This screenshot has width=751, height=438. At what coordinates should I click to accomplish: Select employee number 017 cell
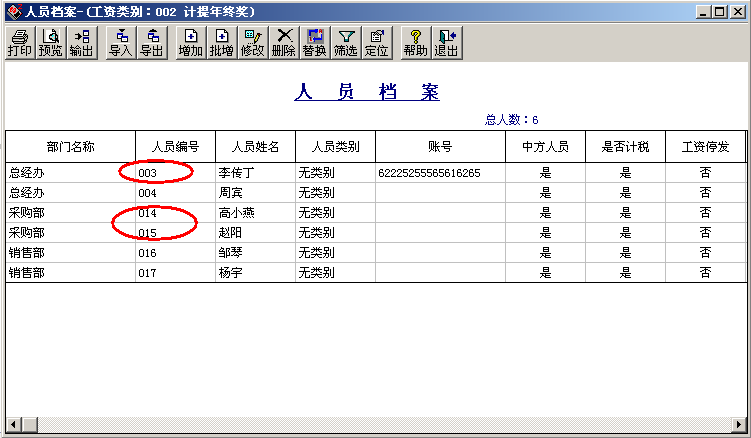175,273
